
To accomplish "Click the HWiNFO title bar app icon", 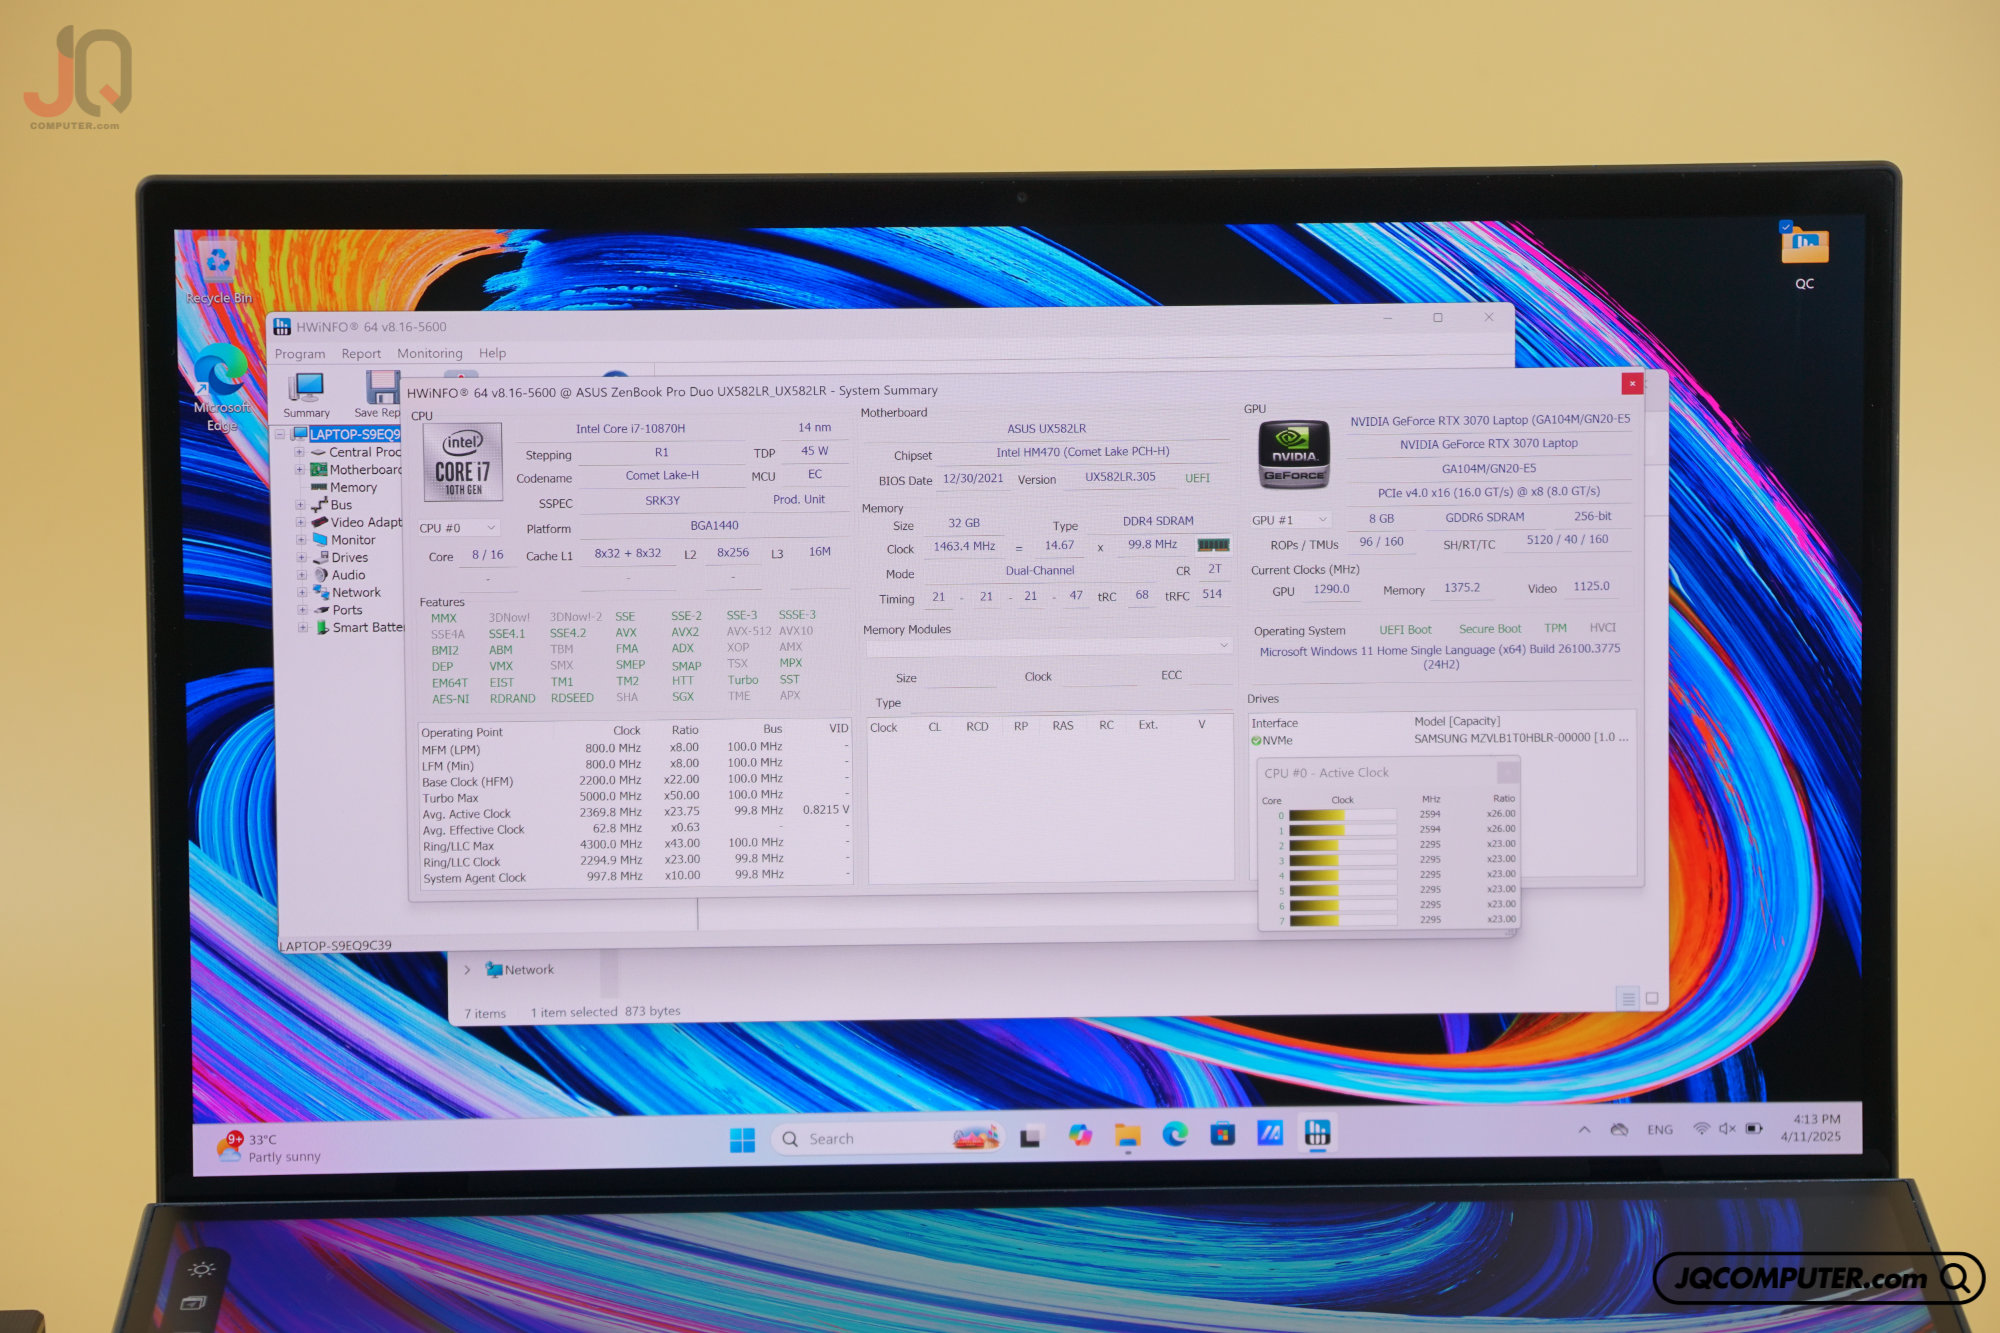I will point(282,327).
